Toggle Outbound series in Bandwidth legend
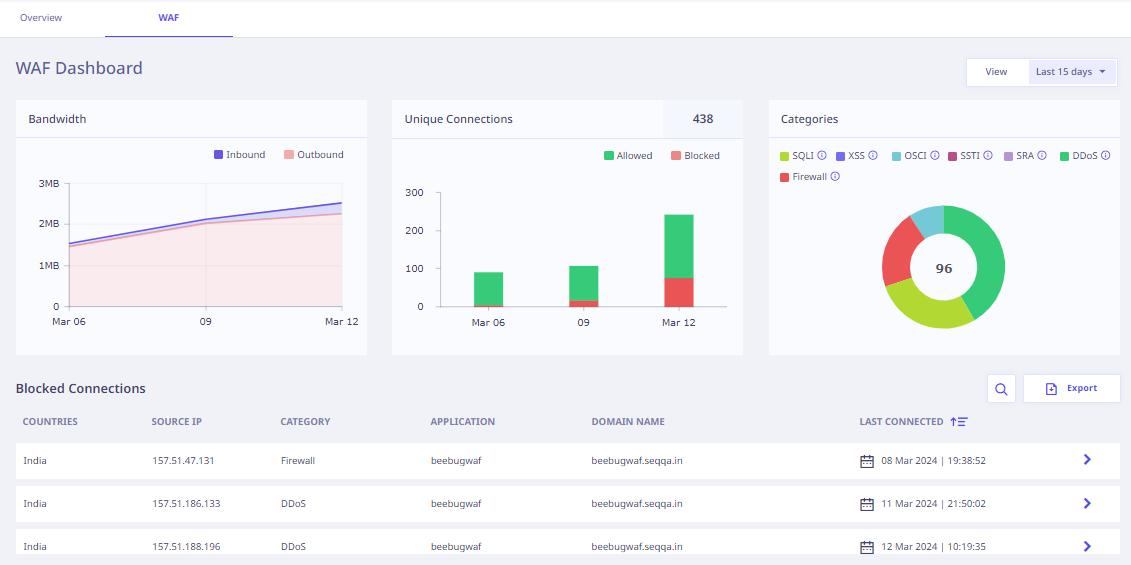Viewport: 1131px width, 565px height. (x=314, y=154)
